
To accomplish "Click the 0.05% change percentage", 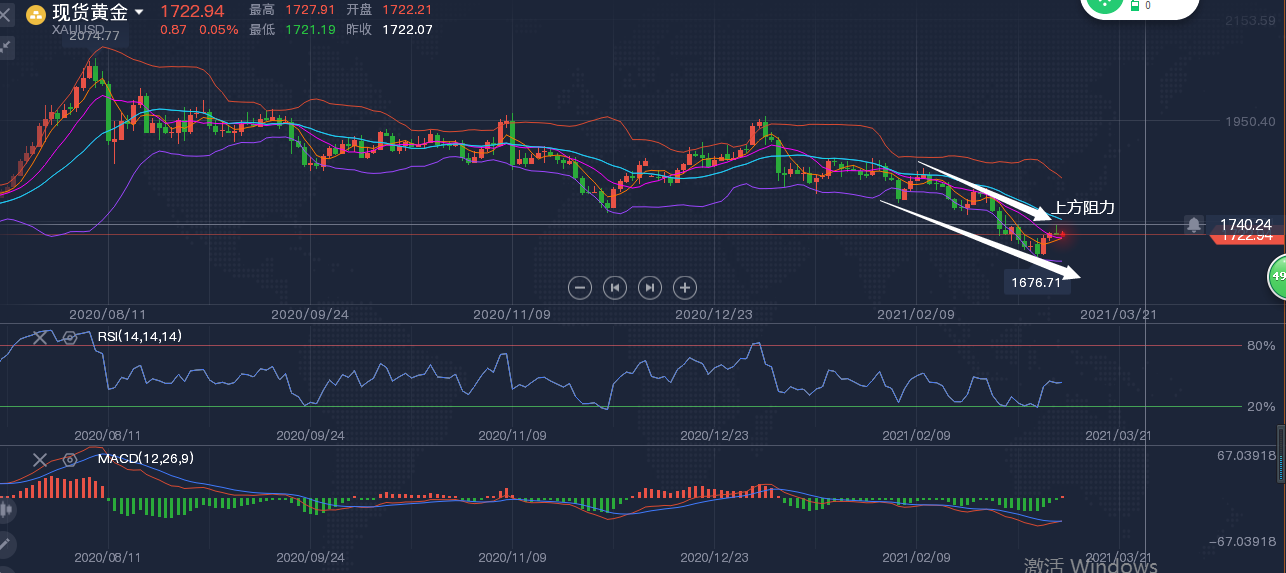I will [x=219, y=30].
